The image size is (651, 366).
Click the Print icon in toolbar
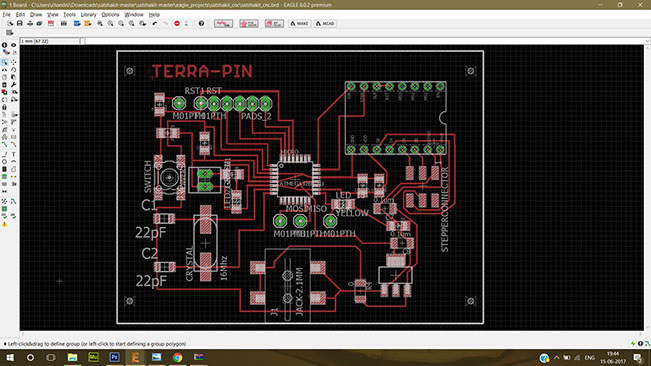pyautogui.click(x=30, y=24)
